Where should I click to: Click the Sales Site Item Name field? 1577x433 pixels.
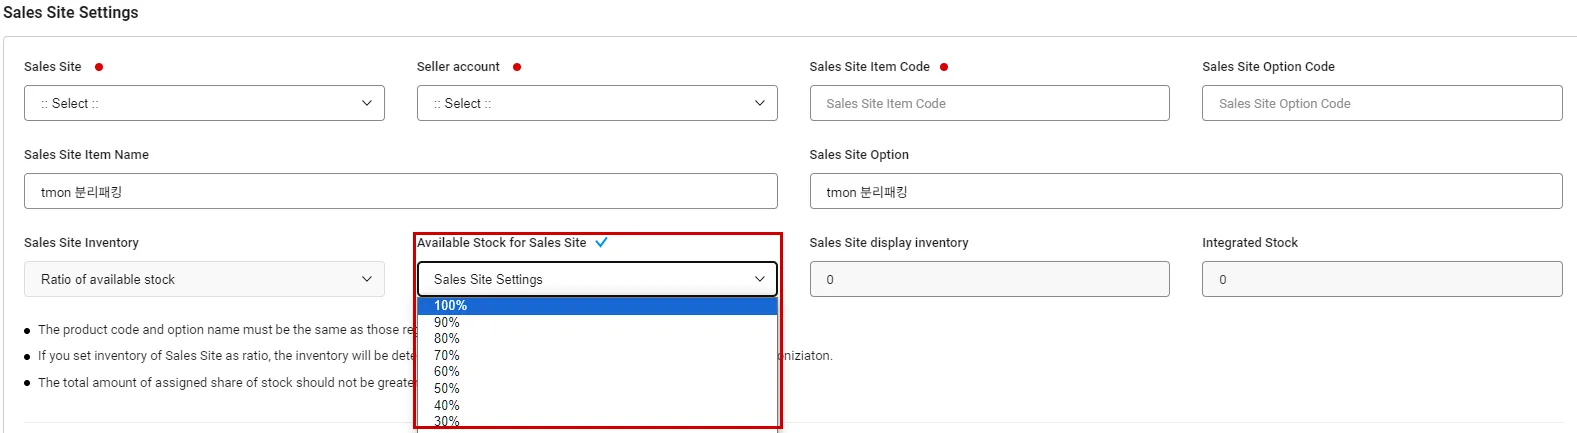pyautogui.click(x=400, y=191)
